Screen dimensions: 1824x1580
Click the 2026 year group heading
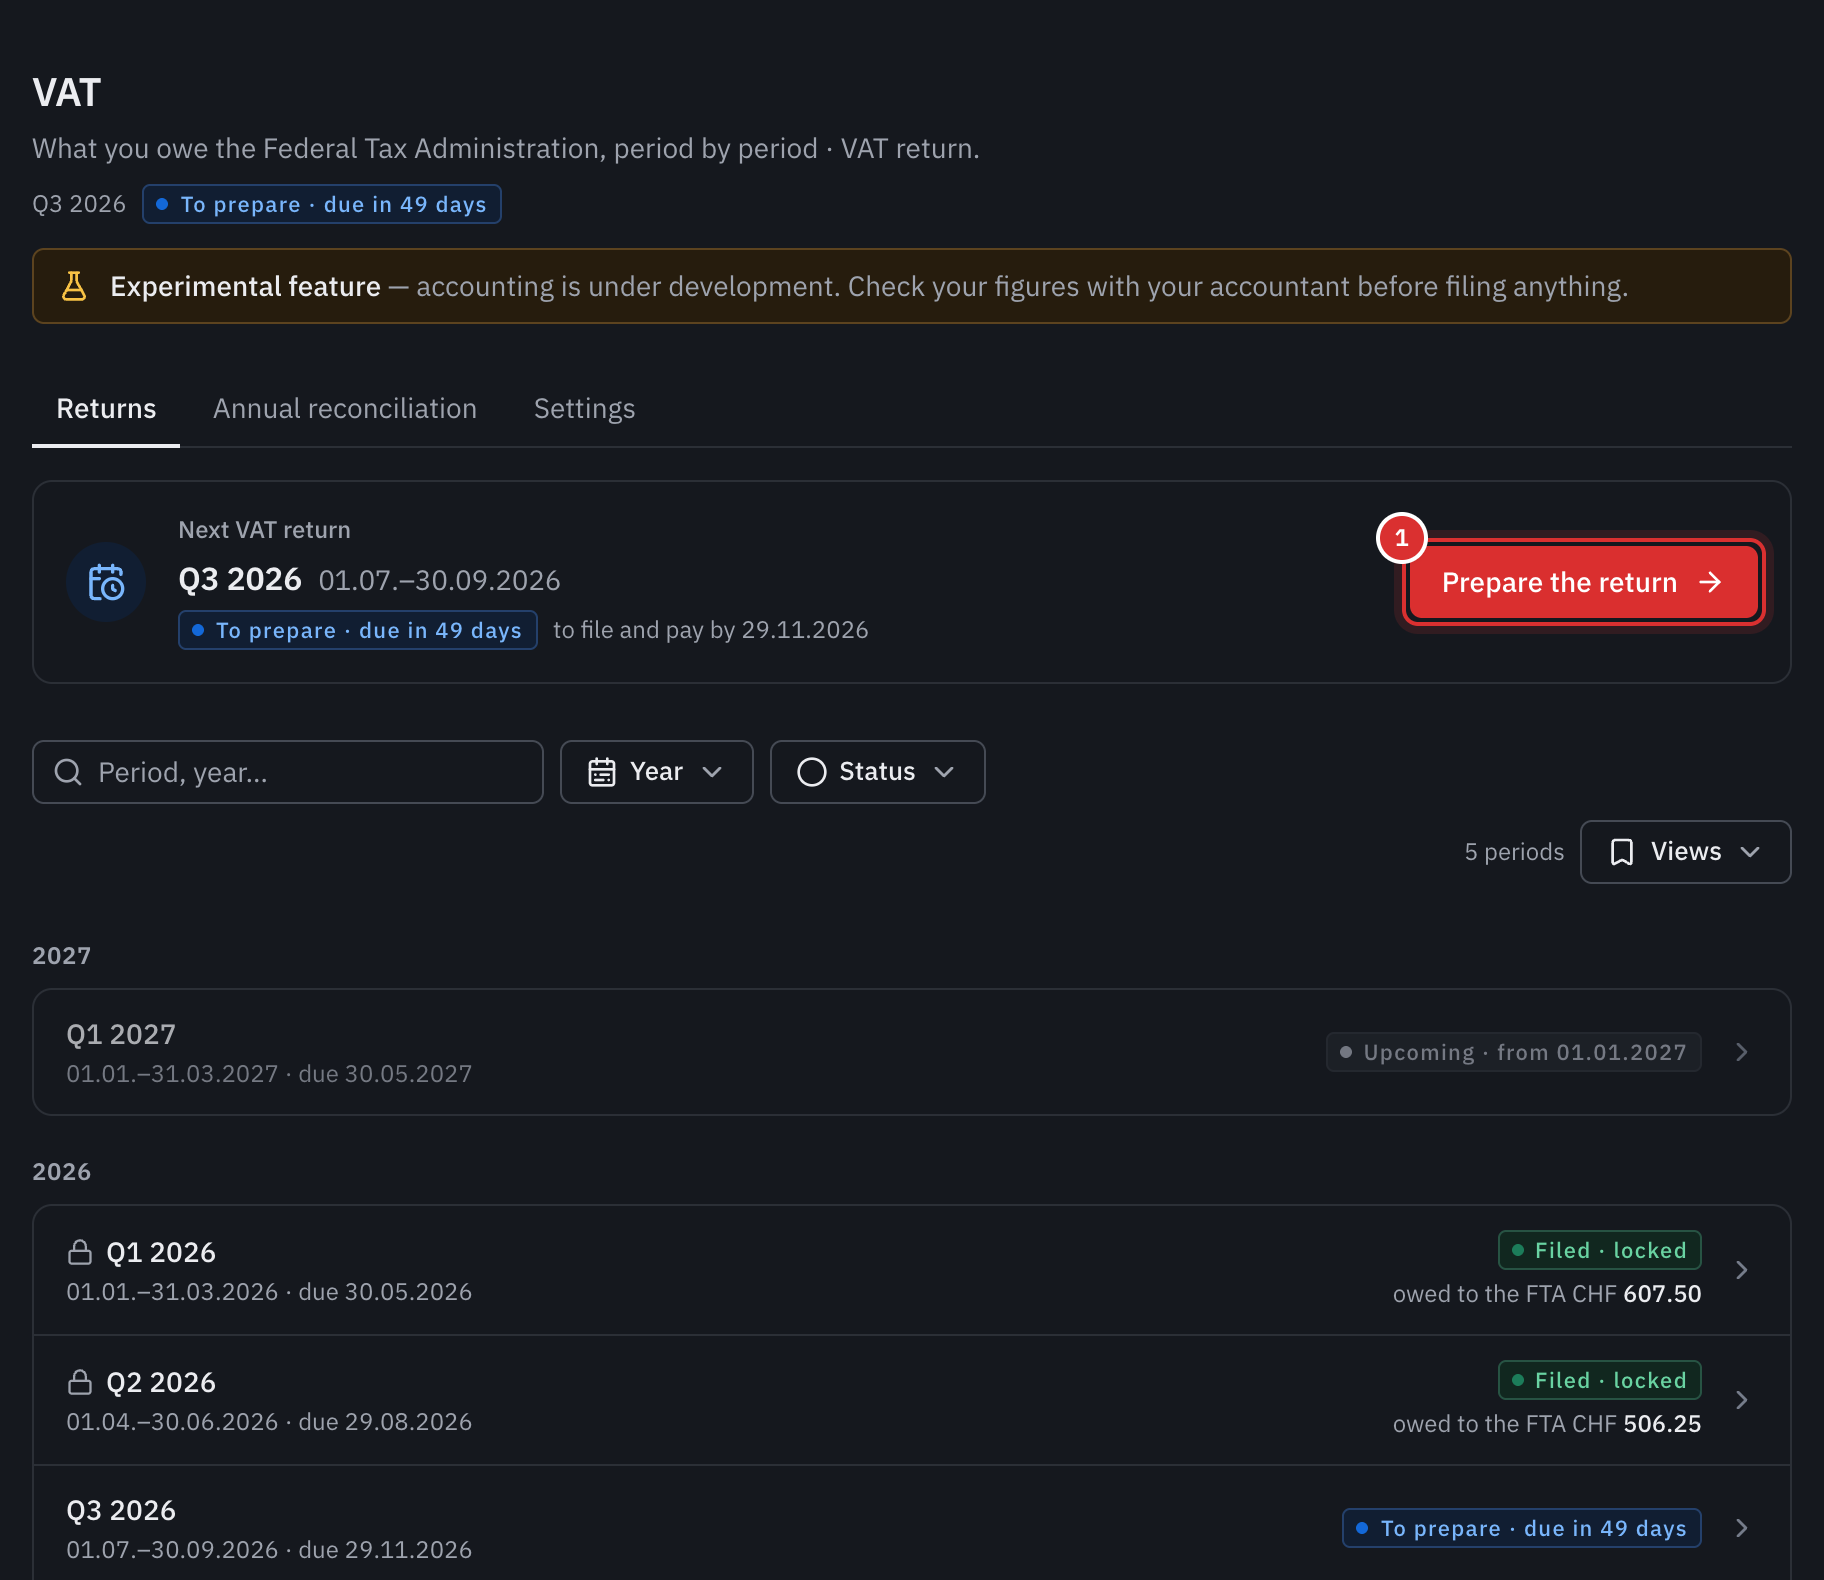point(62,1172)
